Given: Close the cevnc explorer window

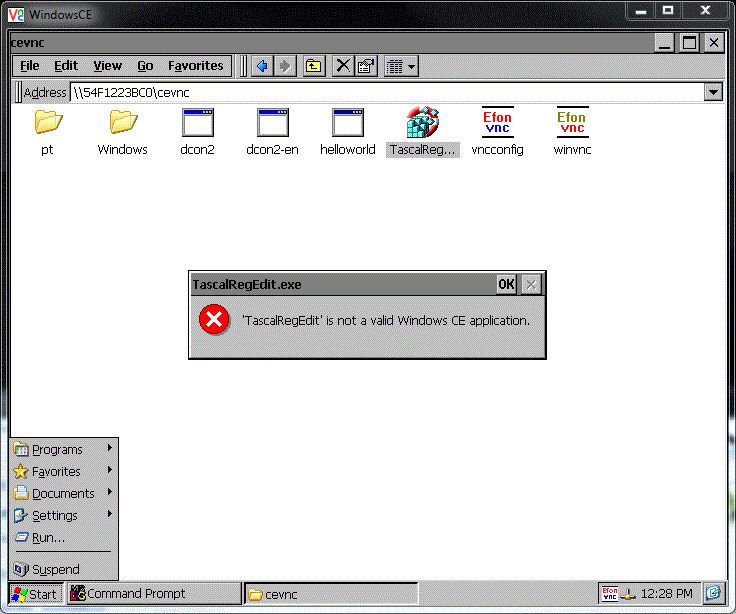Looking at the screenshot, I should [x=714, y=43].
